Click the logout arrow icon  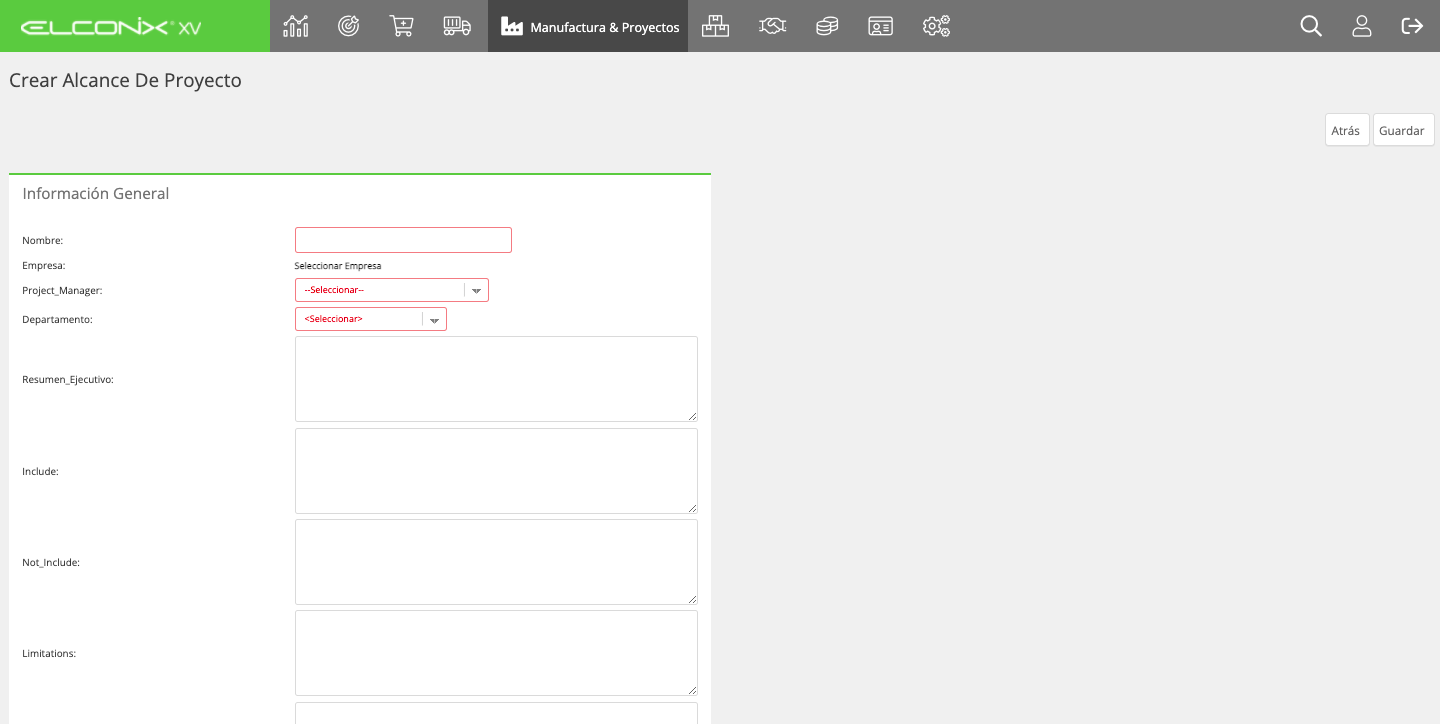point(1412,26)
